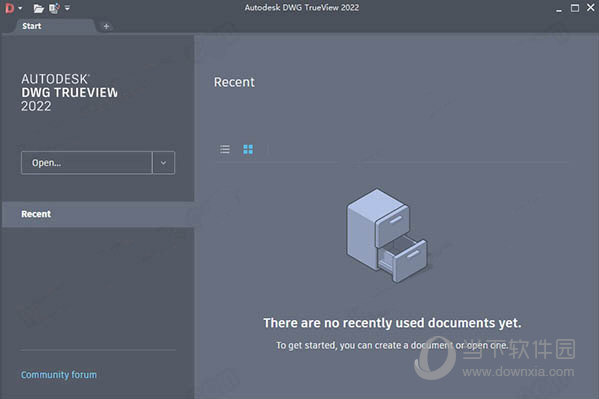Screen dimensions: 599x399
Task: Expand the Open button dropdown chevron
Action: 164,163
